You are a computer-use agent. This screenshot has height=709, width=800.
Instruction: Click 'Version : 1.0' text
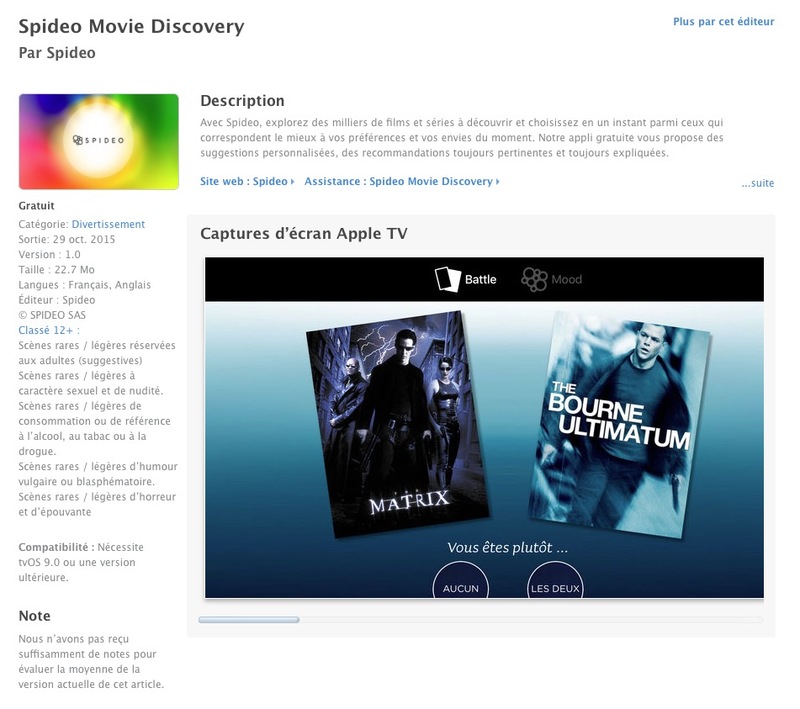(49, 255)
